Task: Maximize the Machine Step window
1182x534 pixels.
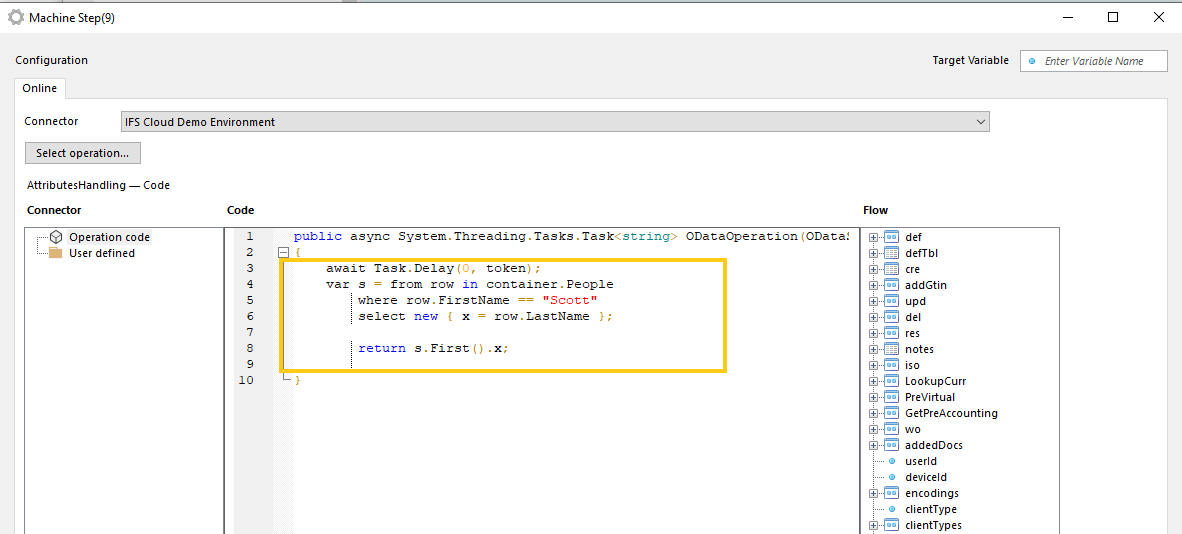Action: tap(1113, 17)
